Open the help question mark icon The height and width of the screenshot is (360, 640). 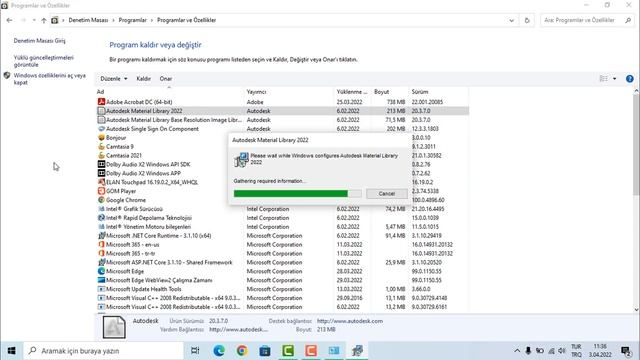click(630, 79)
